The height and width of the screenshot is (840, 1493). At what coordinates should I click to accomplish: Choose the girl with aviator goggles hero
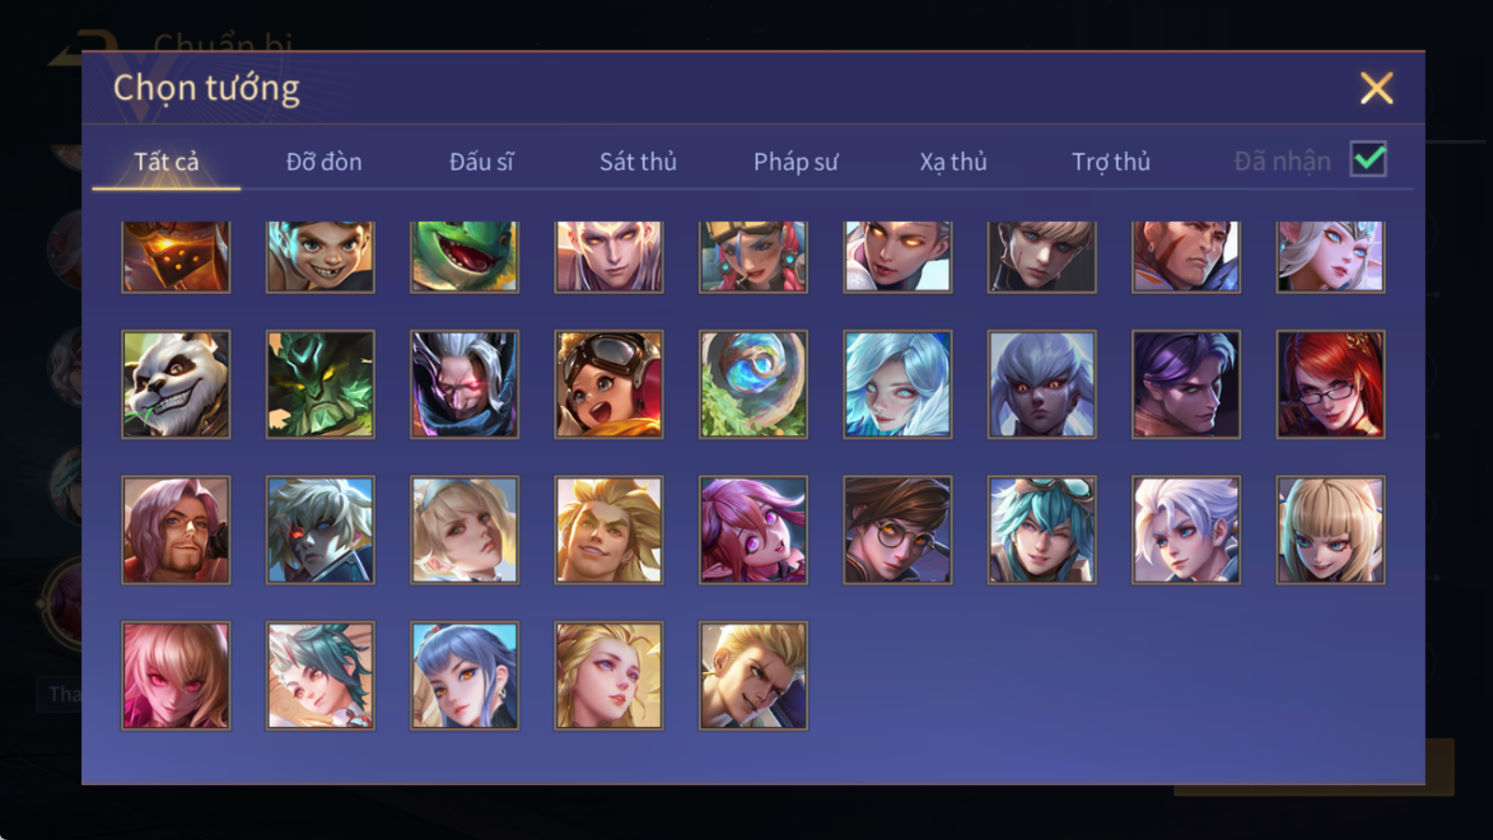609,384
